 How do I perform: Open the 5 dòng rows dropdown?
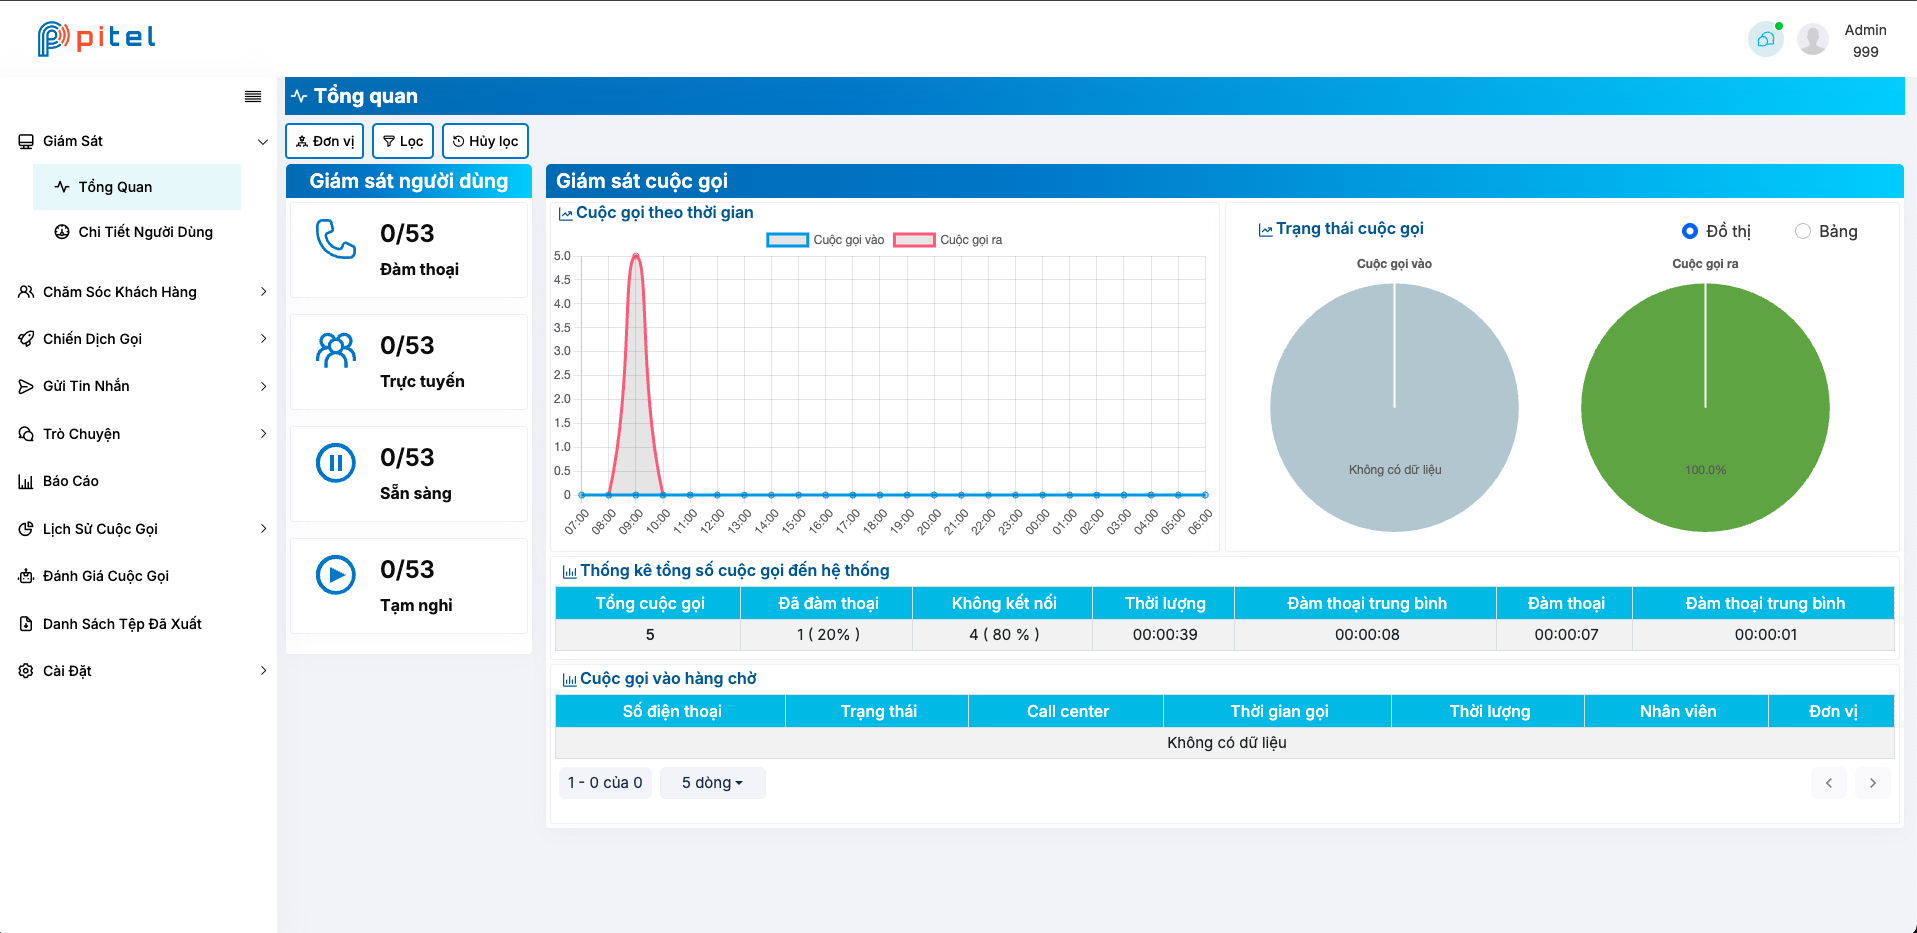[712, 783]
